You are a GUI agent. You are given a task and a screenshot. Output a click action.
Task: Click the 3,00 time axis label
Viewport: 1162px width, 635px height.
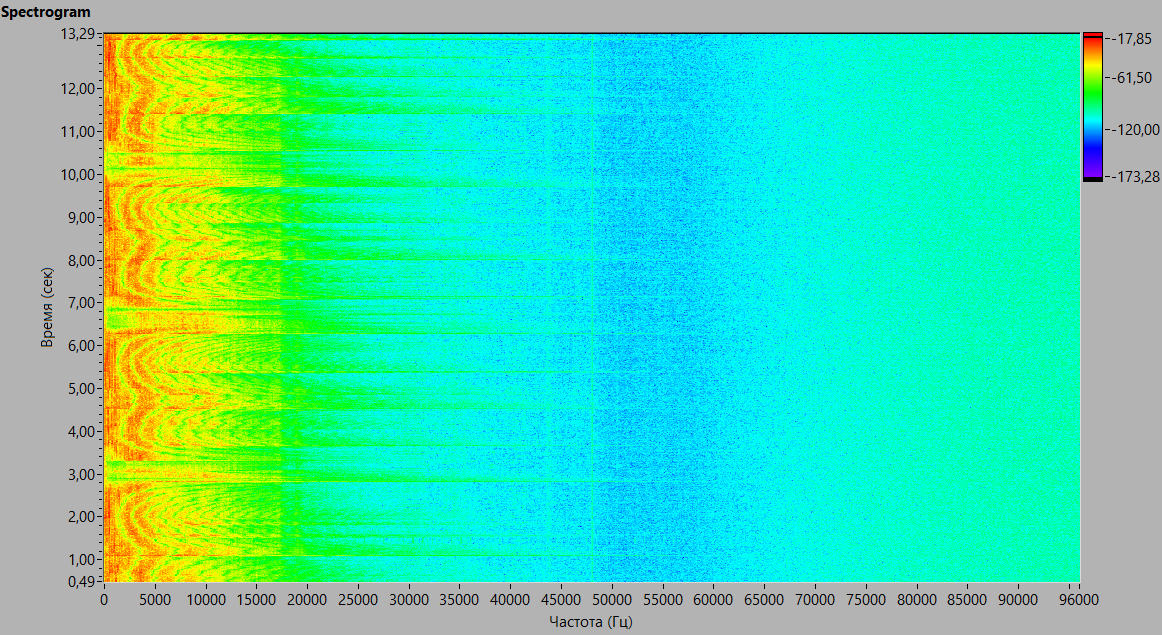(x=84, y=475)
